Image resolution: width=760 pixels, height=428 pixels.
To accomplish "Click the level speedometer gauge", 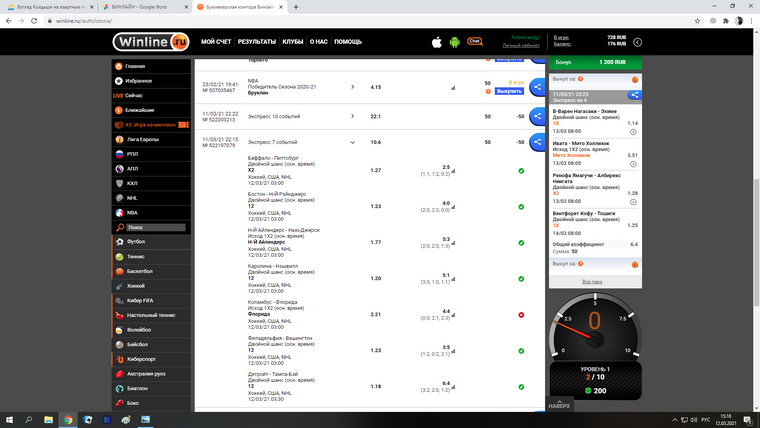I will pyautogui.click(x=595, y=326).
